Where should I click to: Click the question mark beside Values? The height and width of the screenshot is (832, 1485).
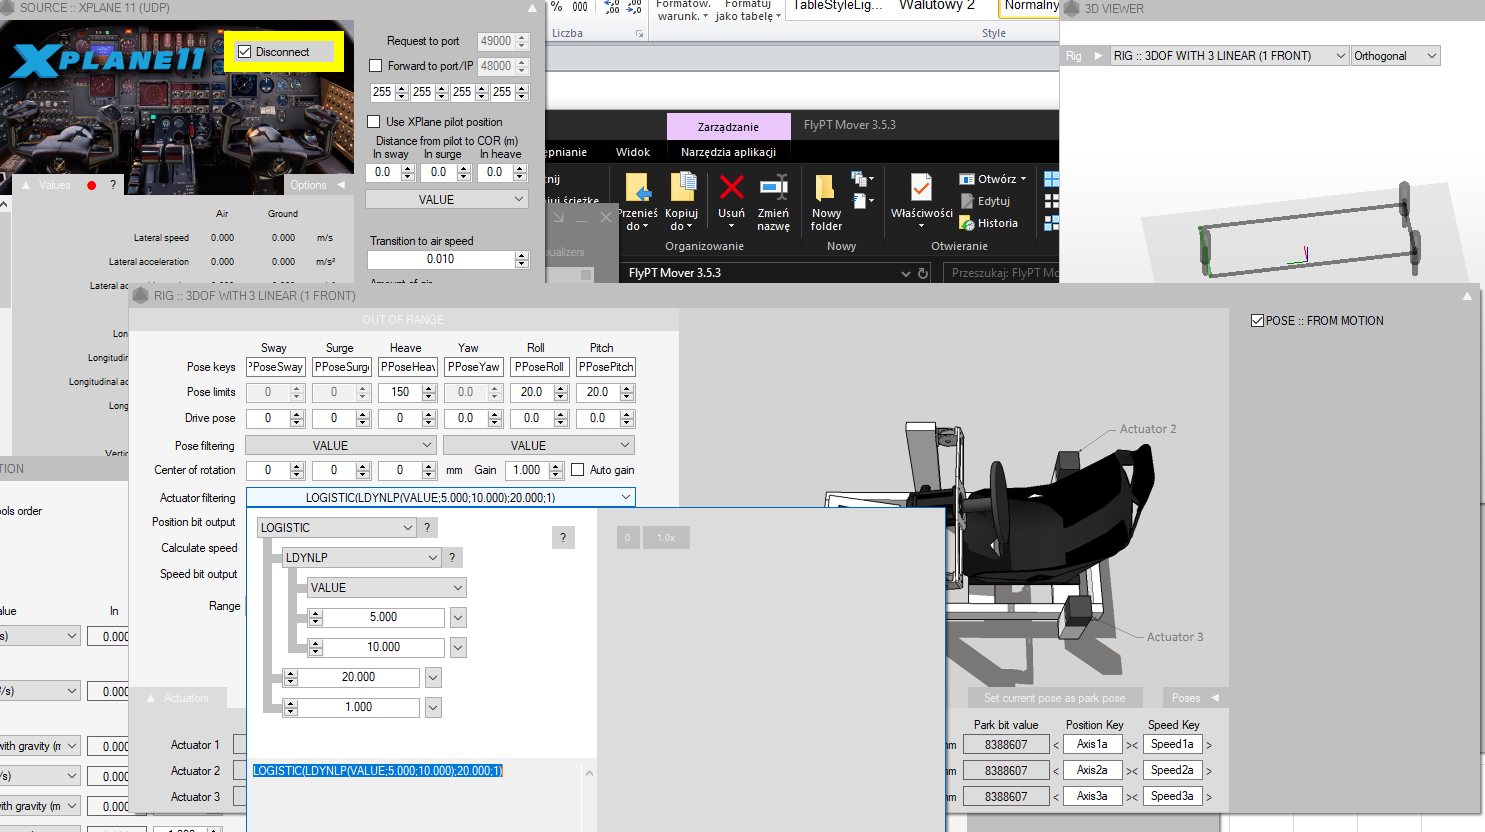113,185
